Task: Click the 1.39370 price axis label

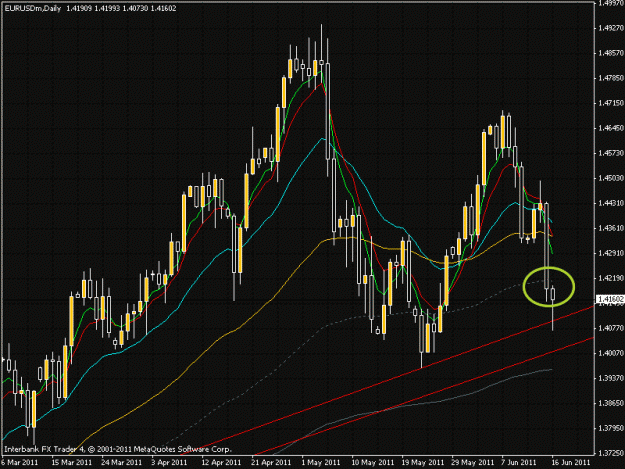Action: click(x=611, y=378)
